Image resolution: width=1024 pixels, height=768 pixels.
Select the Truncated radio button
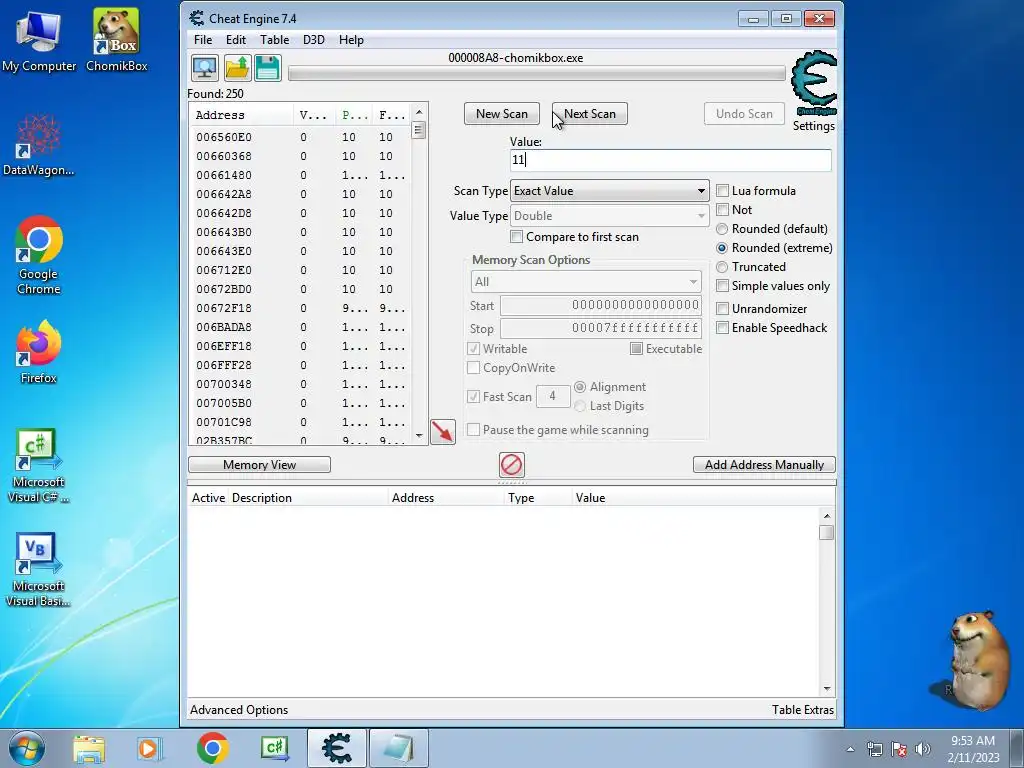pos(722,267)
